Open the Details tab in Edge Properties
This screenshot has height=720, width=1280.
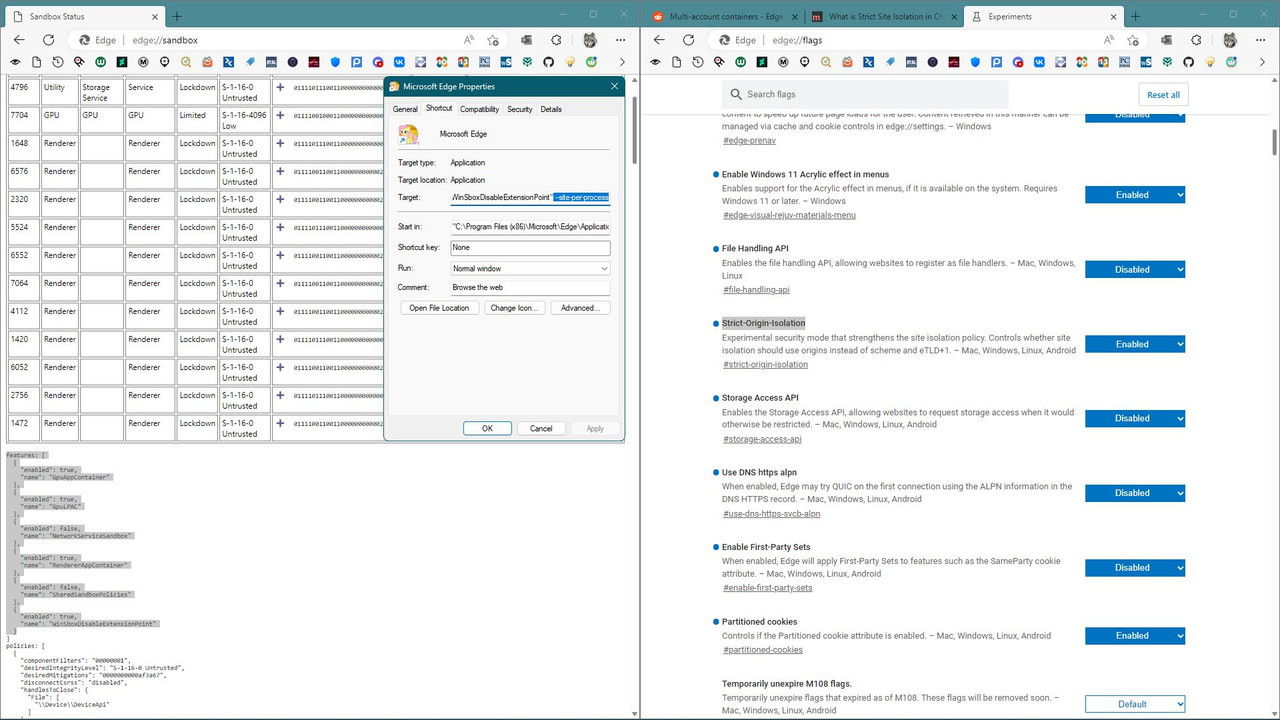(x=551, y=109)
